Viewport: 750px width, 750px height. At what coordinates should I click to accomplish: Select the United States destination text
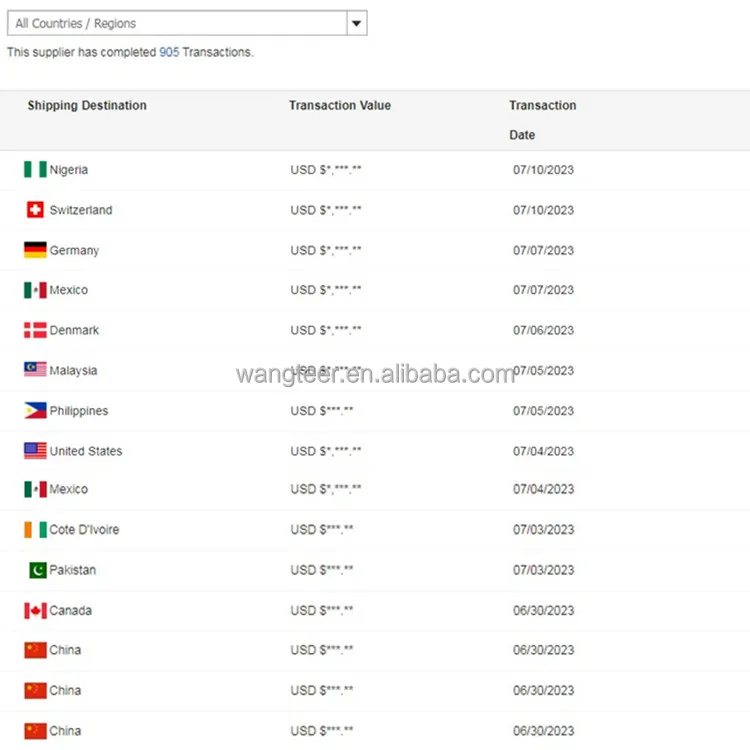click(x=86, y=451)
